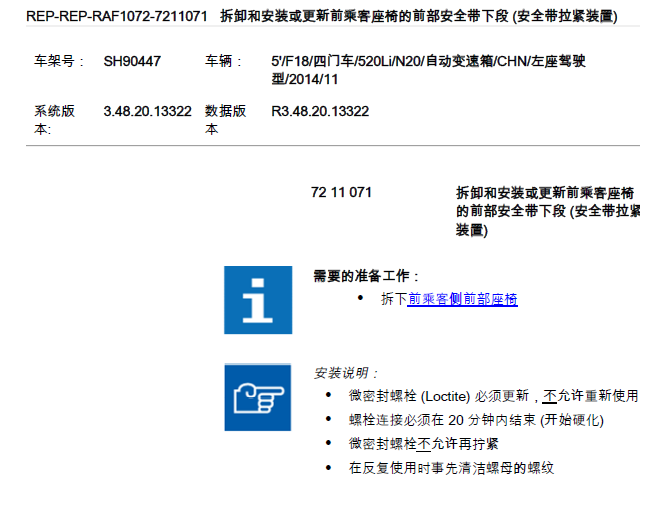Click the bullet 在反复使用时事先清洁螺母的螺纹
This screenshot has width=657, height=521.
451,468
